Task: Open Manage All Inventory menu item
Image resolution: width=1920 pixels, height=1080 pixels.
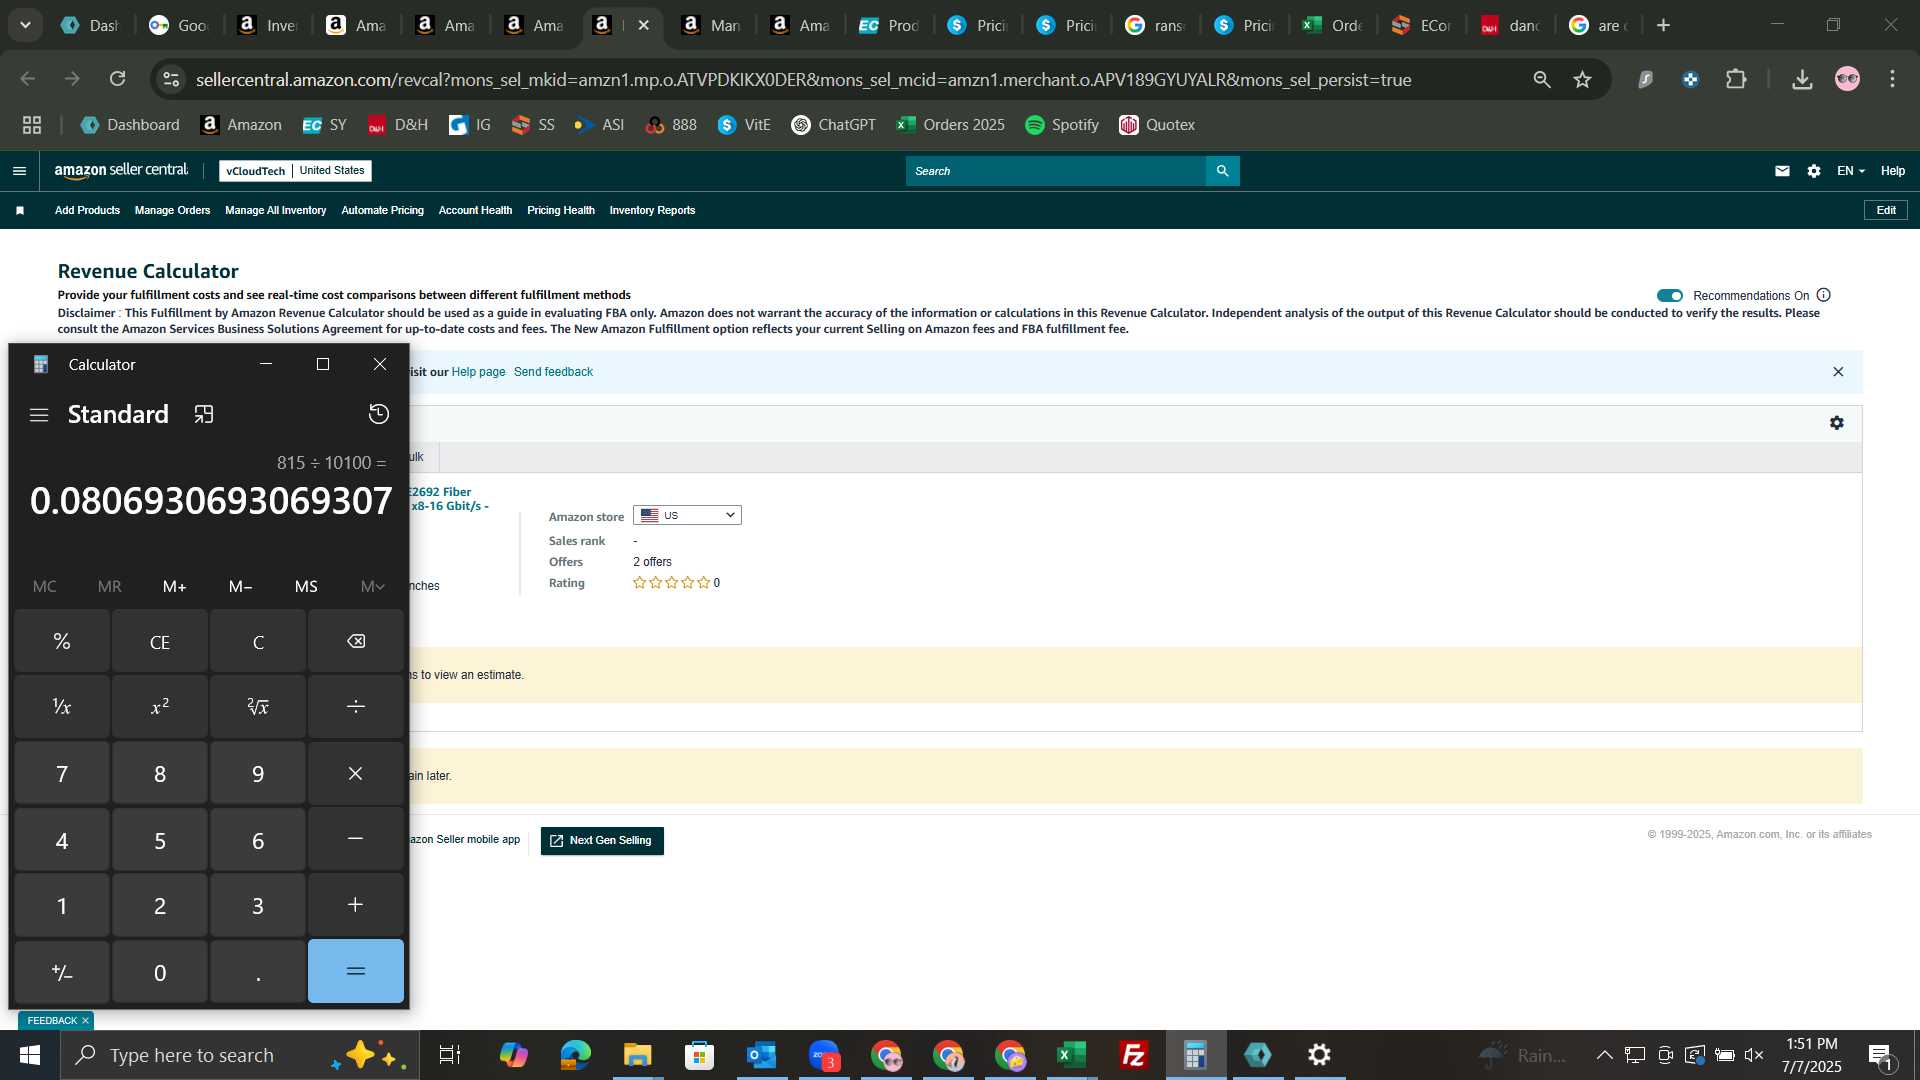Action: click(x=275, y=210)
